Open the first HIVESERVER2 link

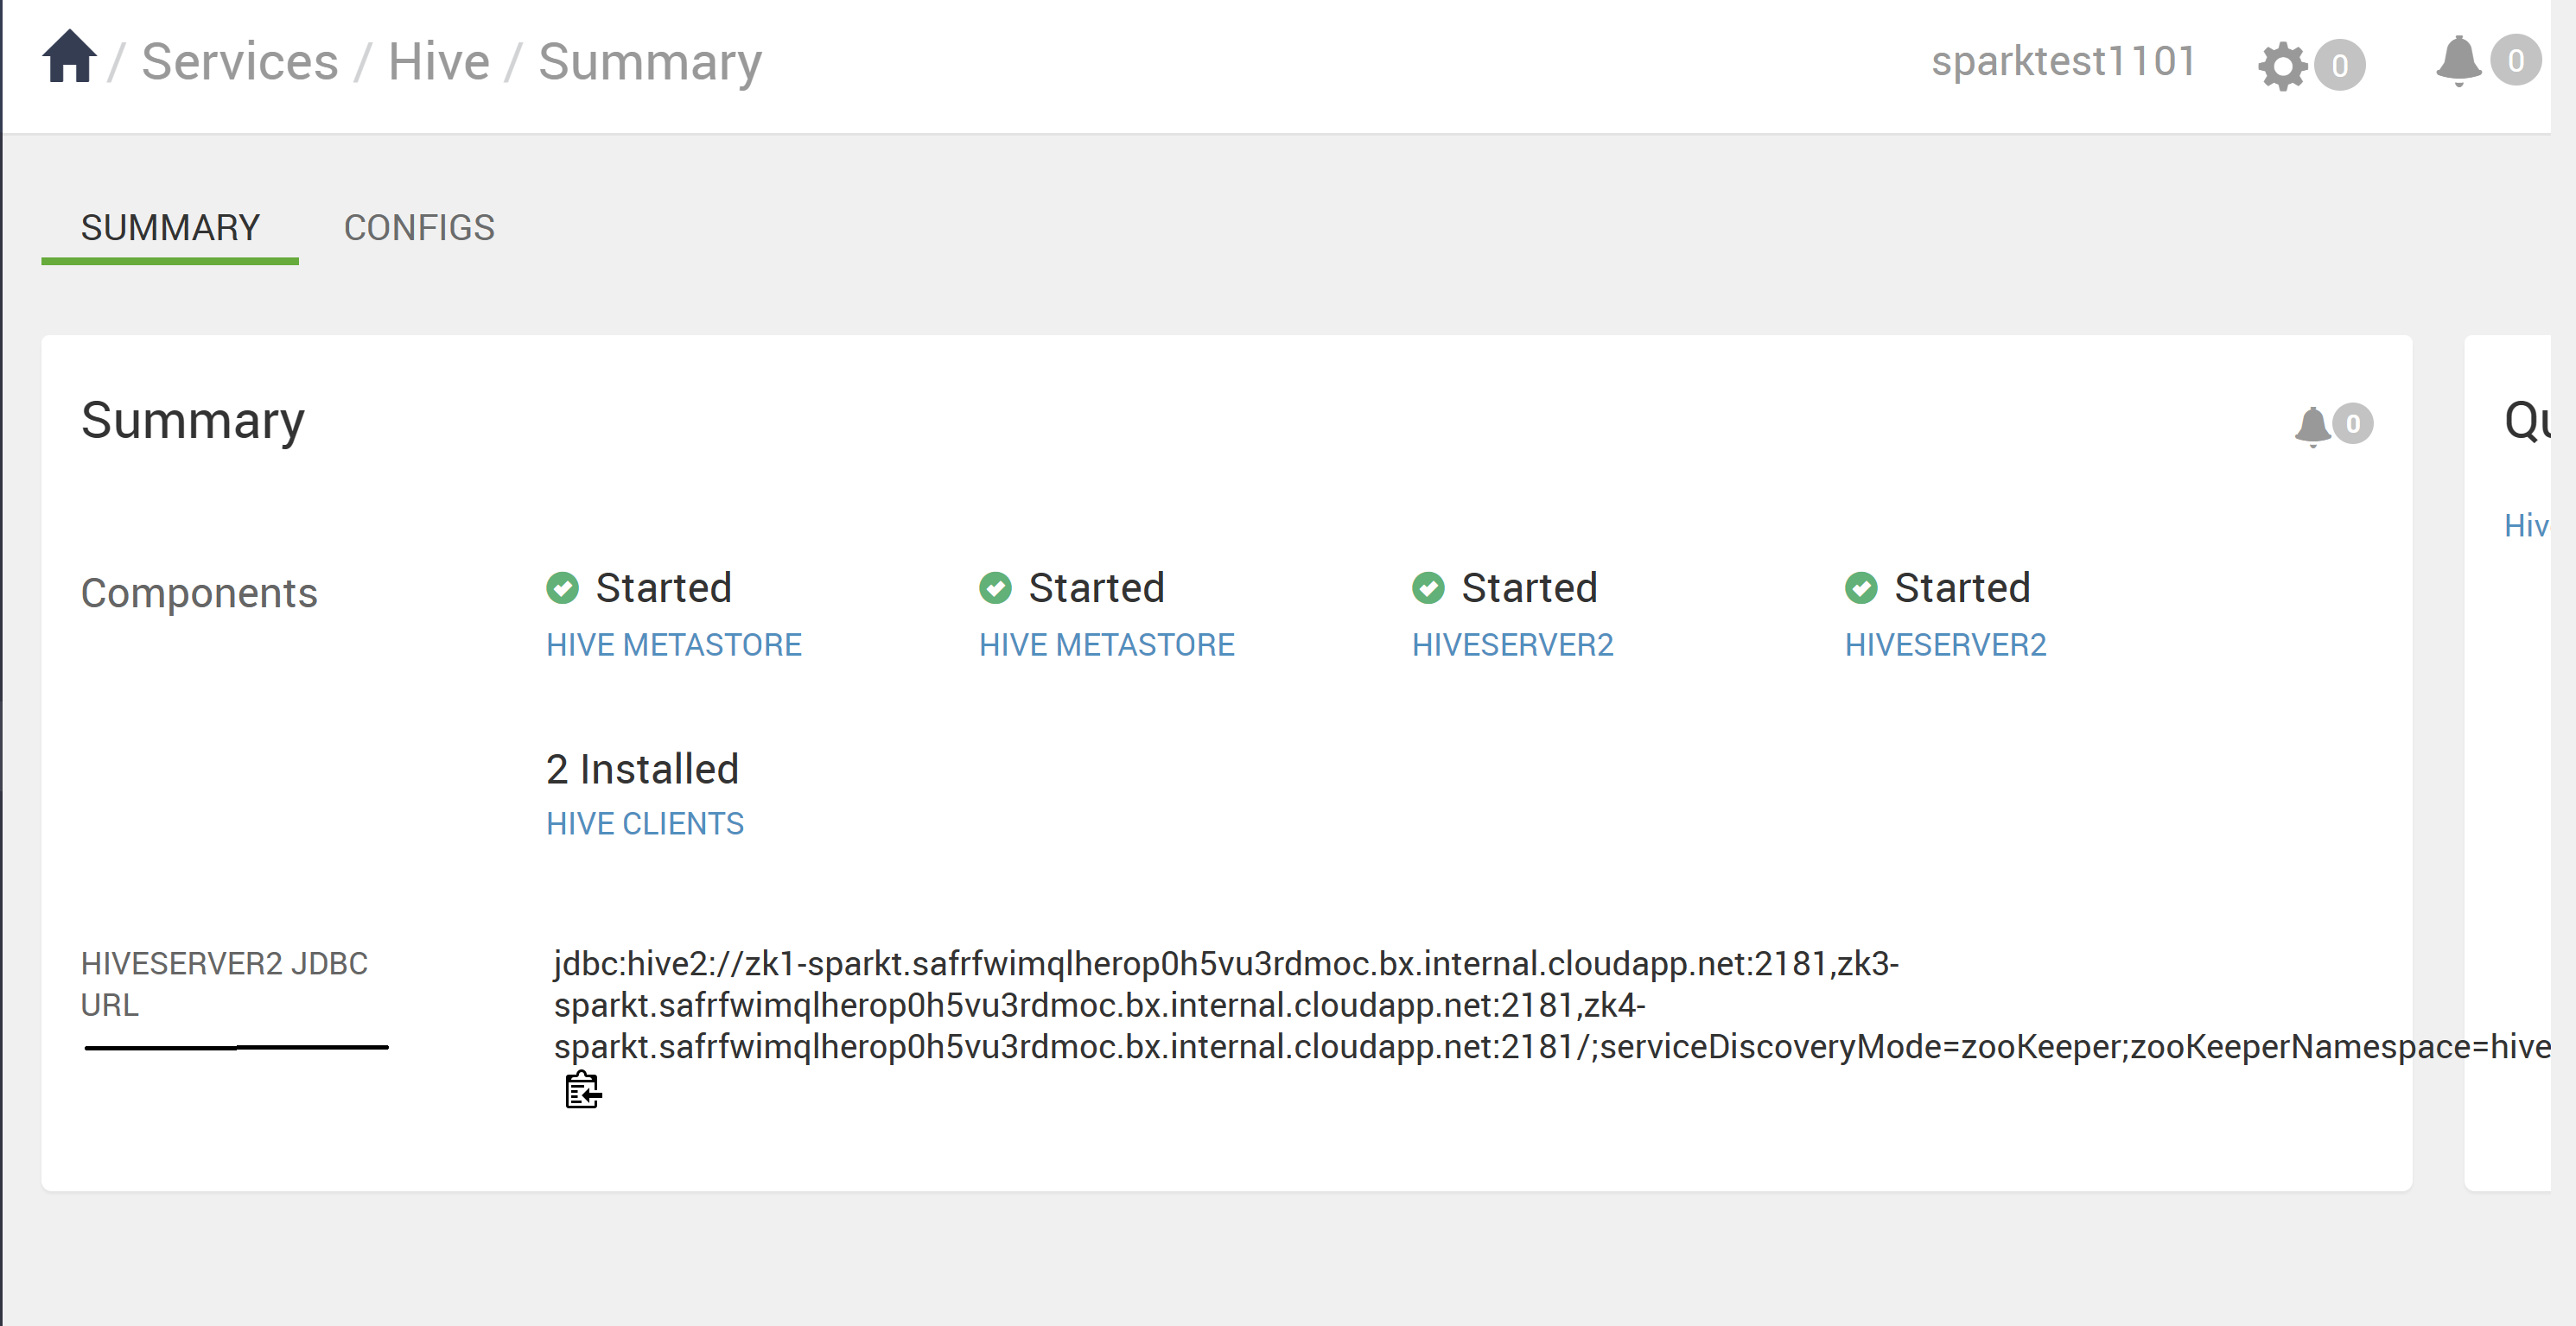[x=1513, y=645]
